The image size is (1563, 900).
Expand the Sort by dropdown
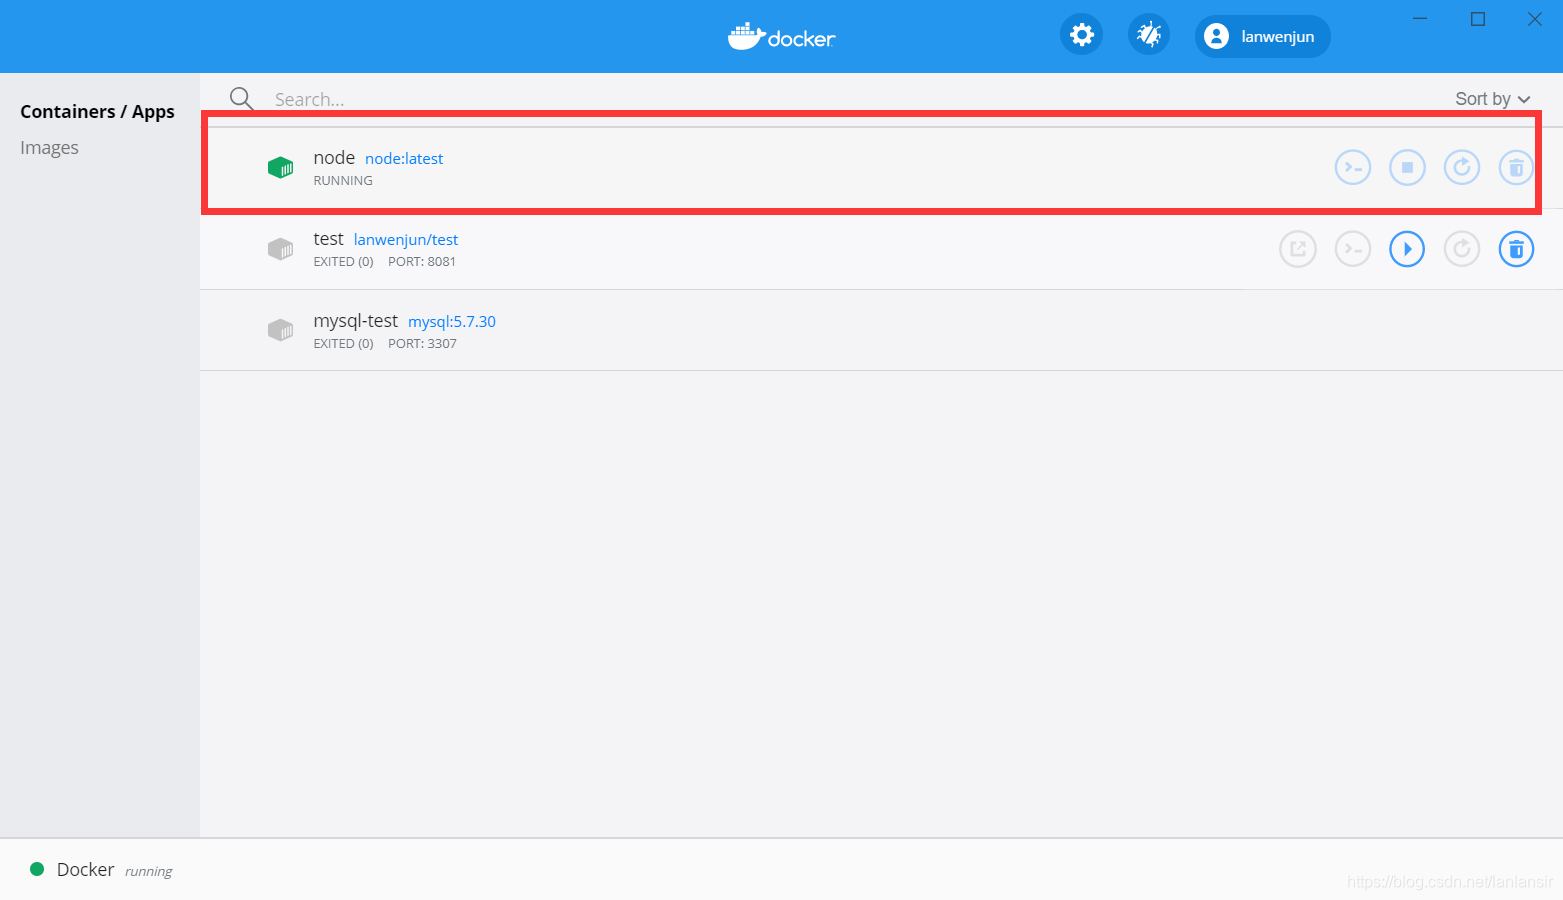click(1493, 99)
